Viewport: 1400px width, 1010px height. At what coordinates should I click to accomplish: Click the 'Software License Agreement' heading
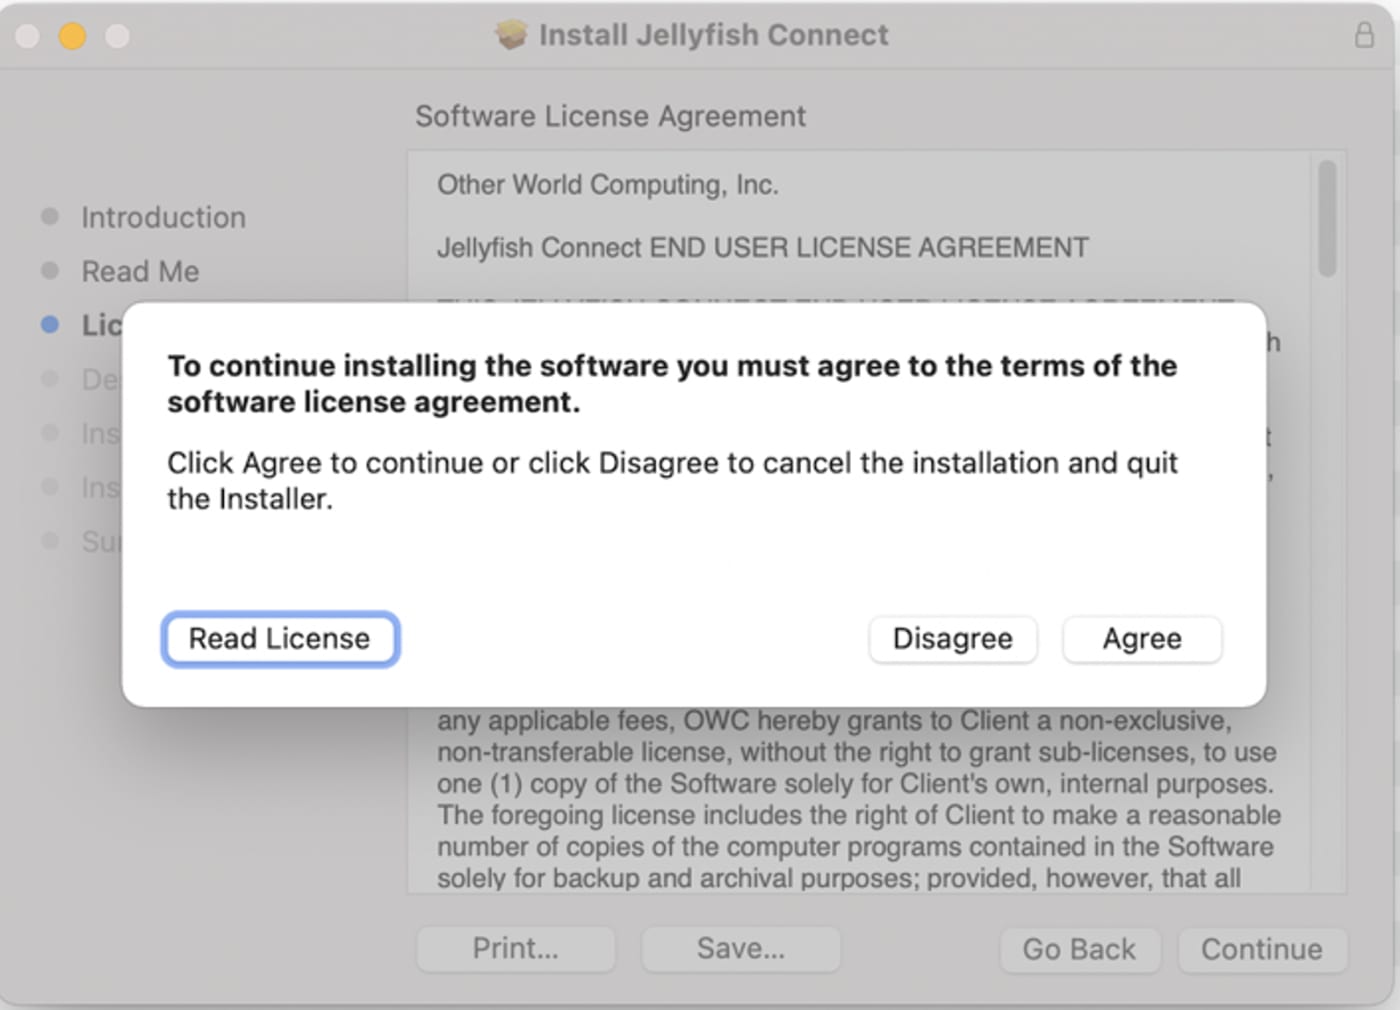tap(610, 116)
